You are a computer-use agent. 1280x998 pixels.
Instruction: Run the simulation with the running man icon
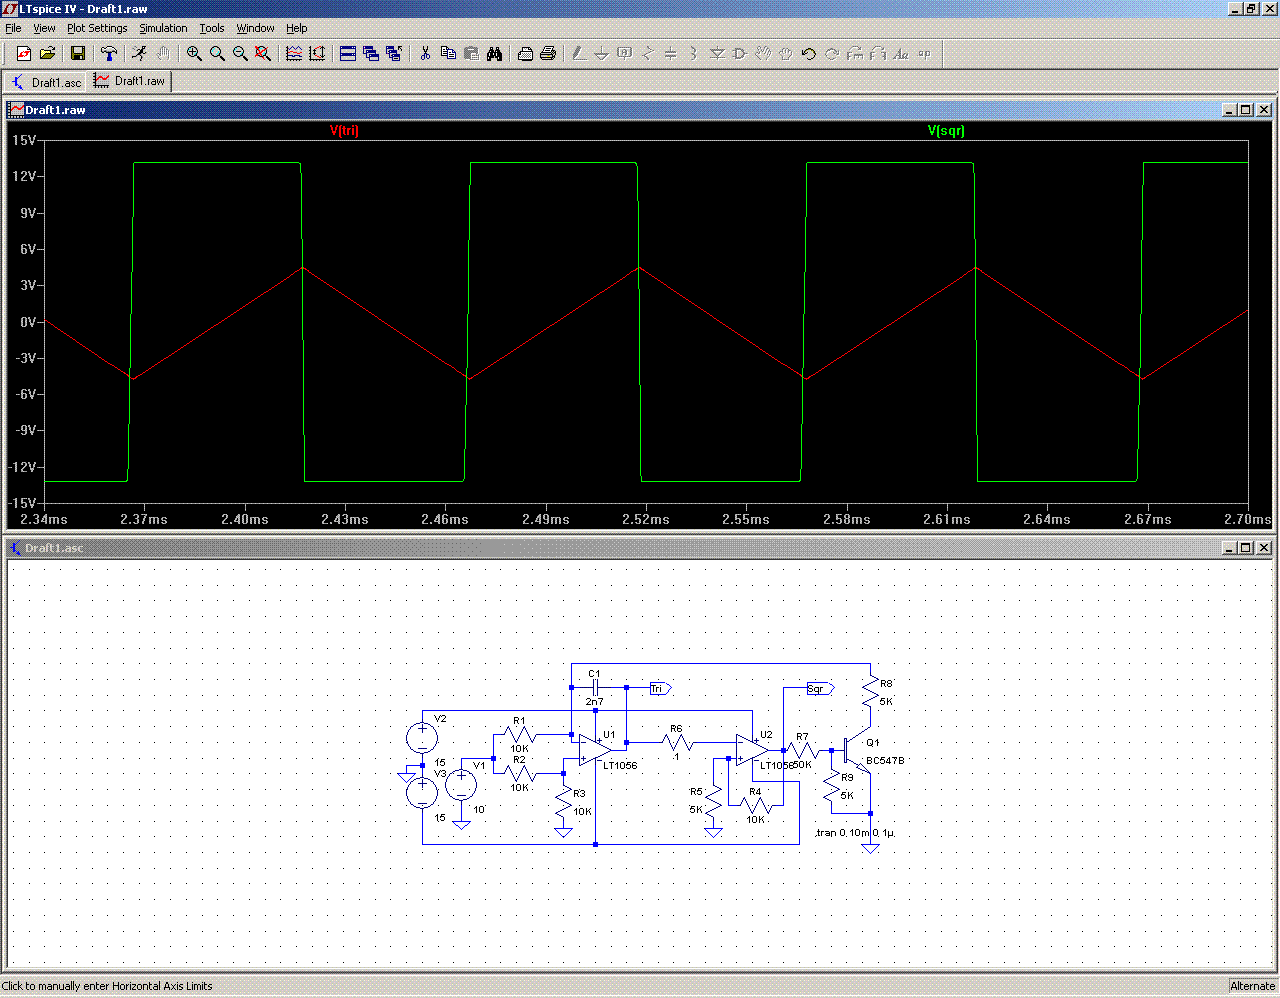(139, 54)
